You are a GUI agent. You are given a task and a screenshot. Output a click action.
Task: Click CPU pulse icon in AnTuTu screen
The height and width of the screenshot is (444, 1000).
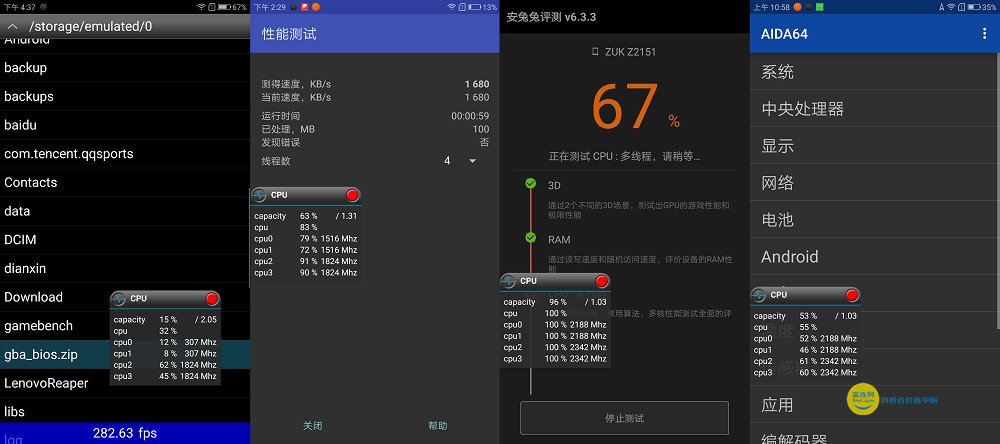[508, 281]
